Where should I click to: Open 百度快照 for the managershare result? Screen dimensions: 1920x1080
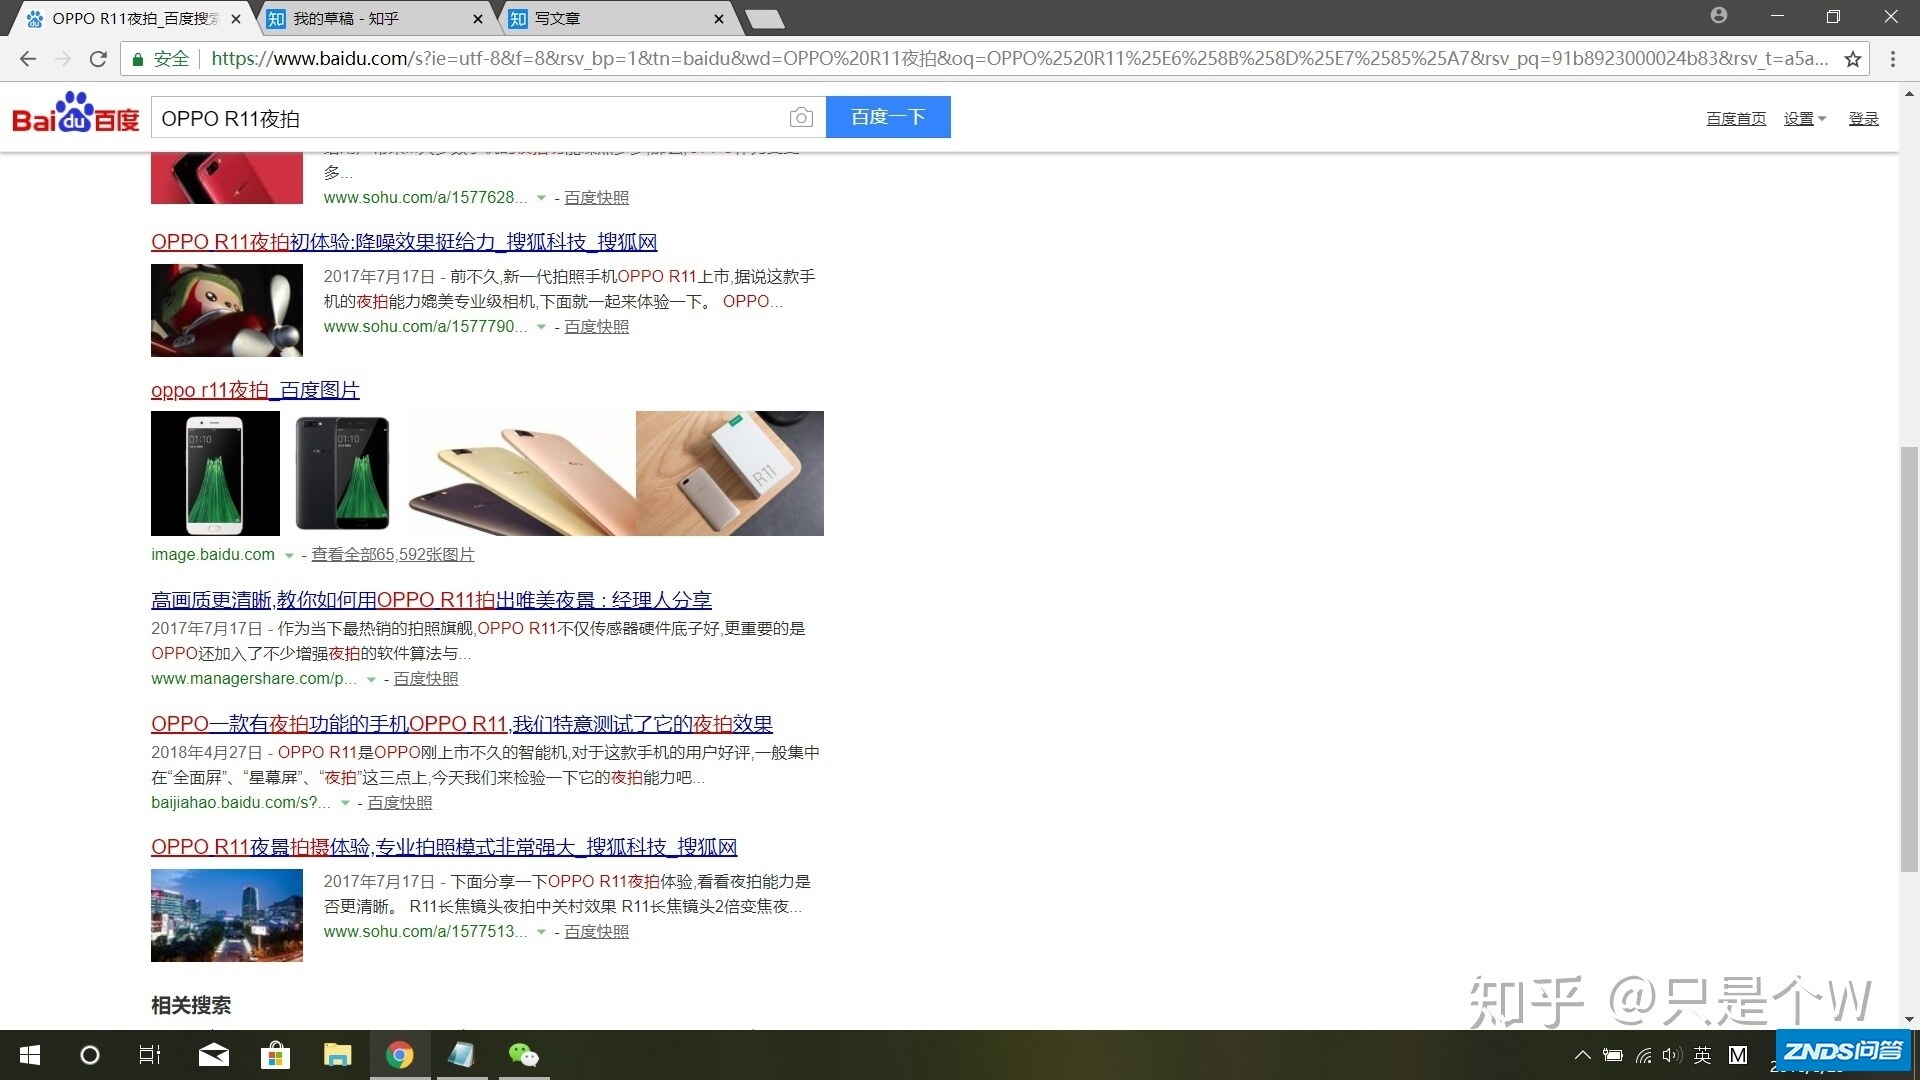pyautogui.click(x=426, y=679)
